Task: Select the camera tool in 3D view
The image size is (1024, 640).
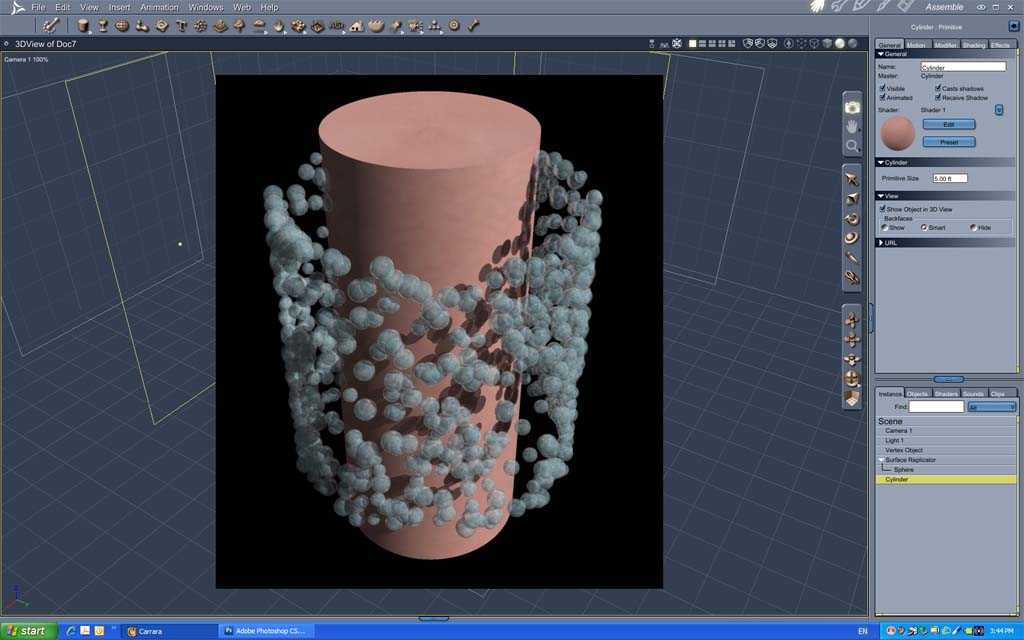Action: point(852,108)
